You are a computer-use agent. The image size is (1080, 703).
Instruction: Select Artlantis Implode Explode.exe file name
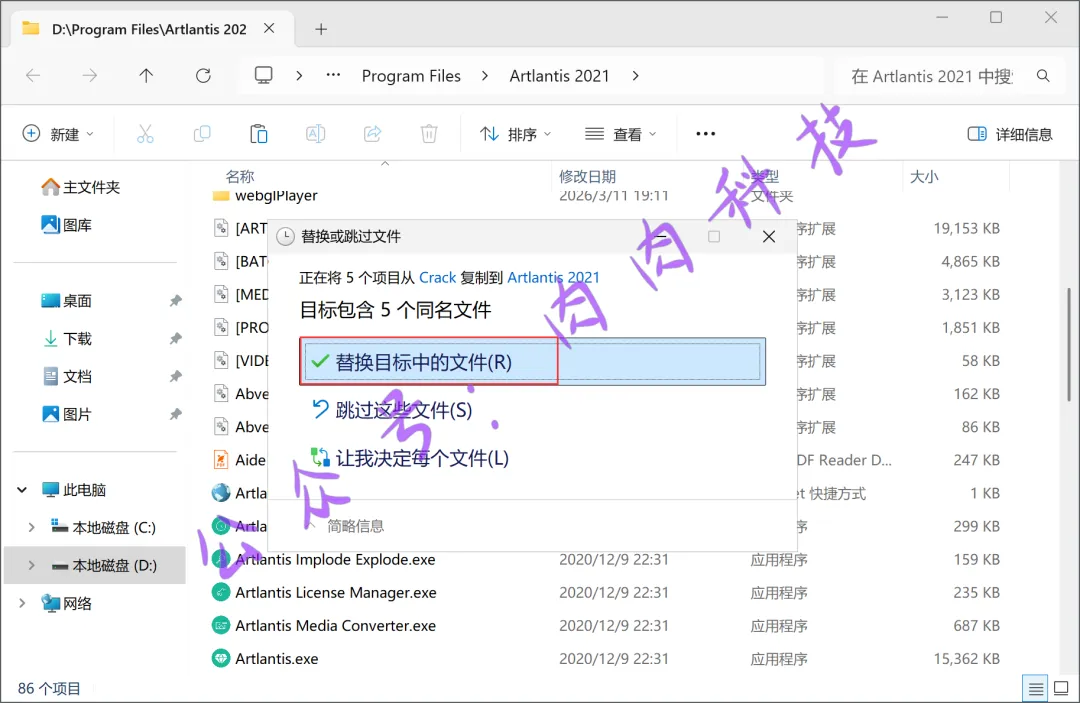(x=335, y=560)
